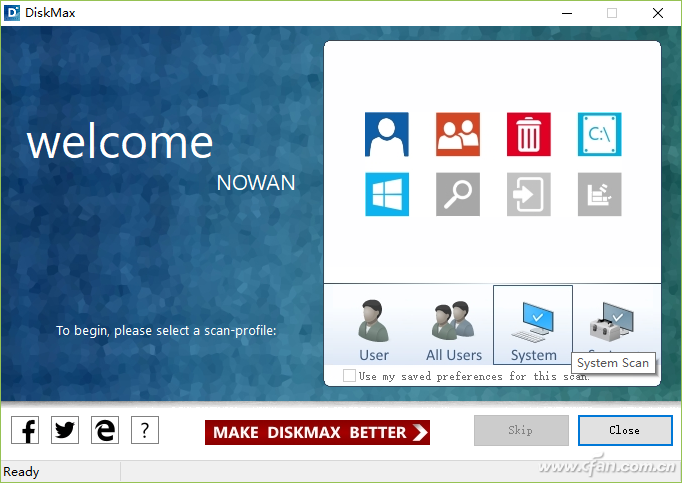Click the gray arrow-into-box tile
The image size is (682, 483).
pyautogui.click(x=529, y=194)
